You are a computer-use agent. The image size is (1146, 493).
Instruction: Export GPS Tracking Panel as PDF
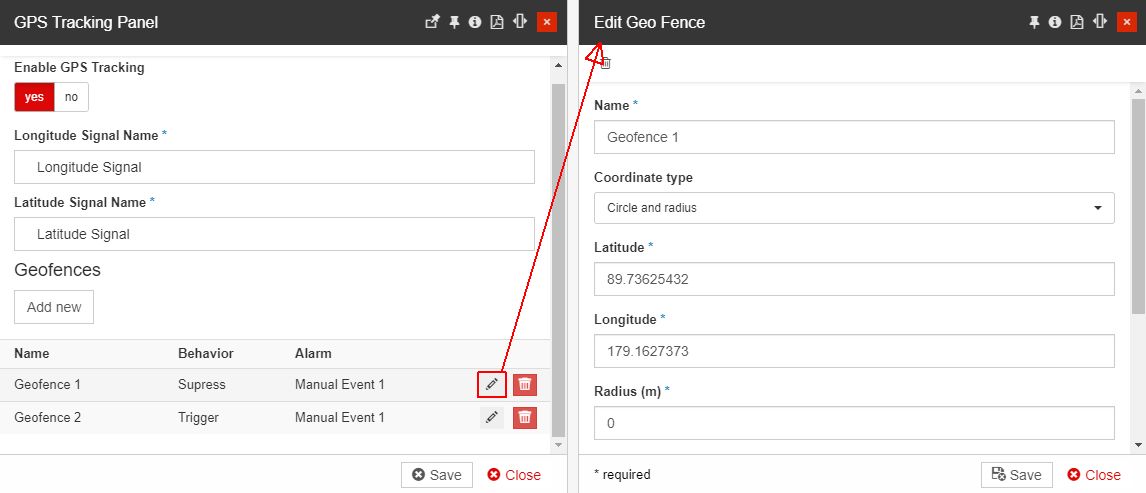(x=497, y=22)
